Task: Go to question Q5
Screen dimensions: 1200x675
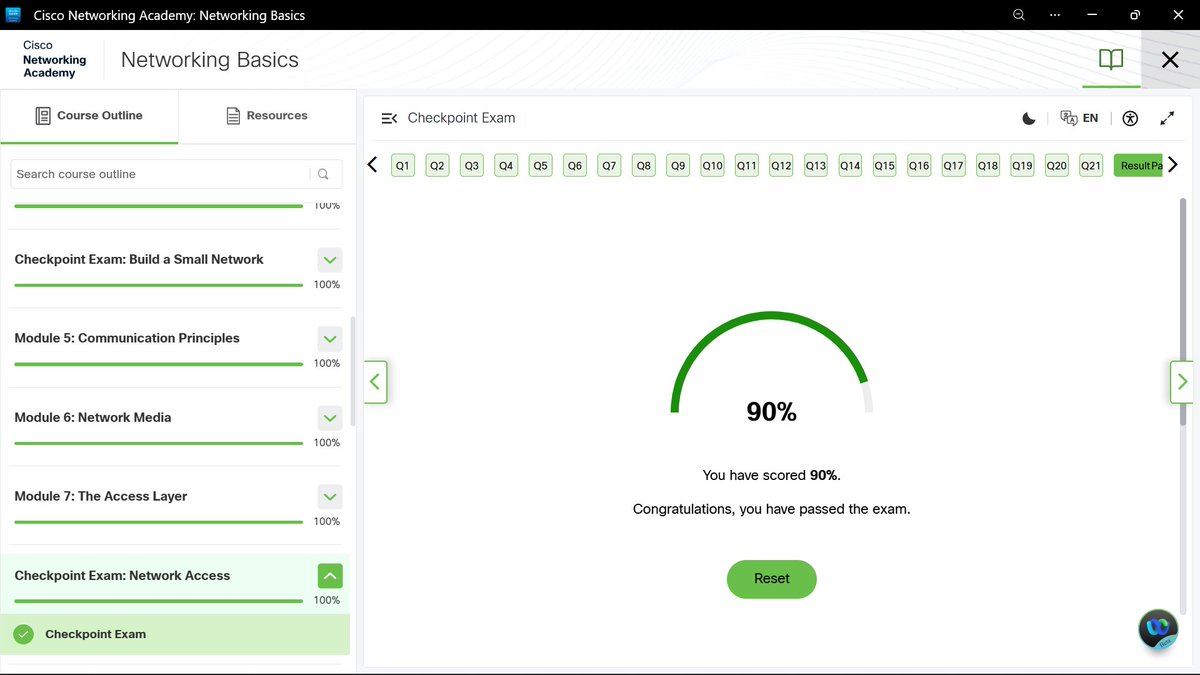Action: [540, 166]
